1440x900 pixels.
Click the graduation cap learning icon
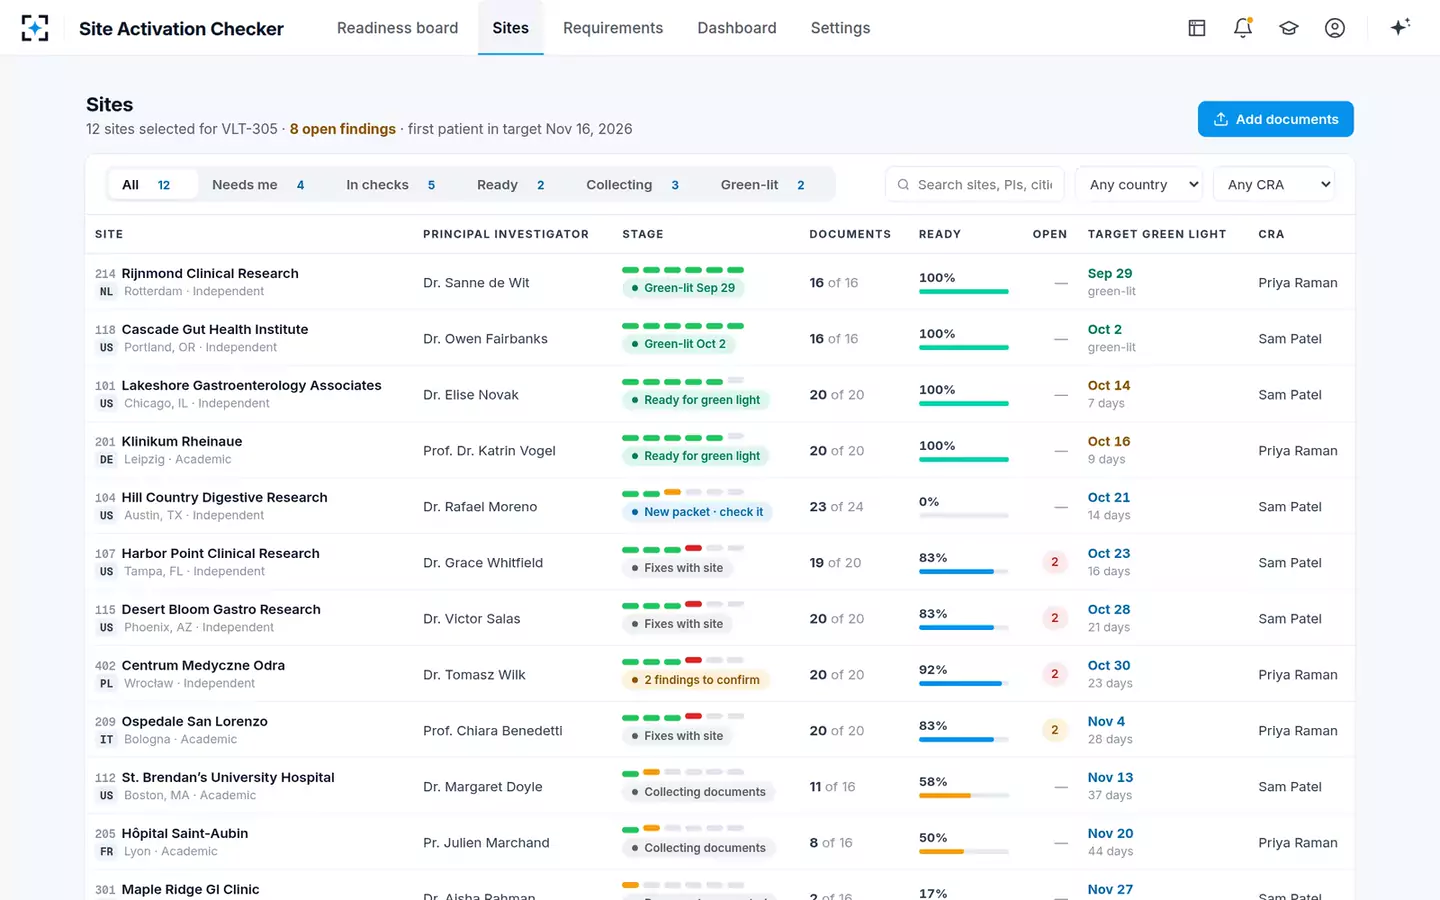(x=1289, y=28)
